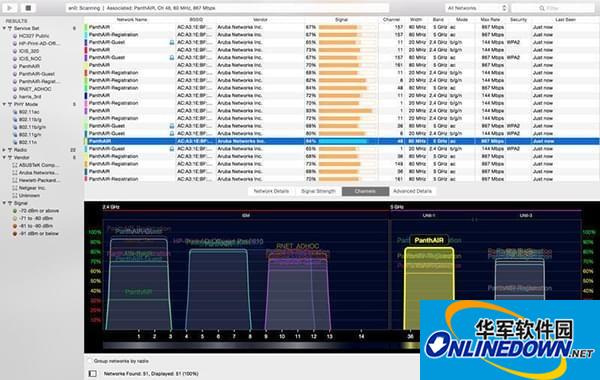Switch to the Signal Strength tab
Image resolution: width=600 pixels, height=380 pixels.
(318, 191)
